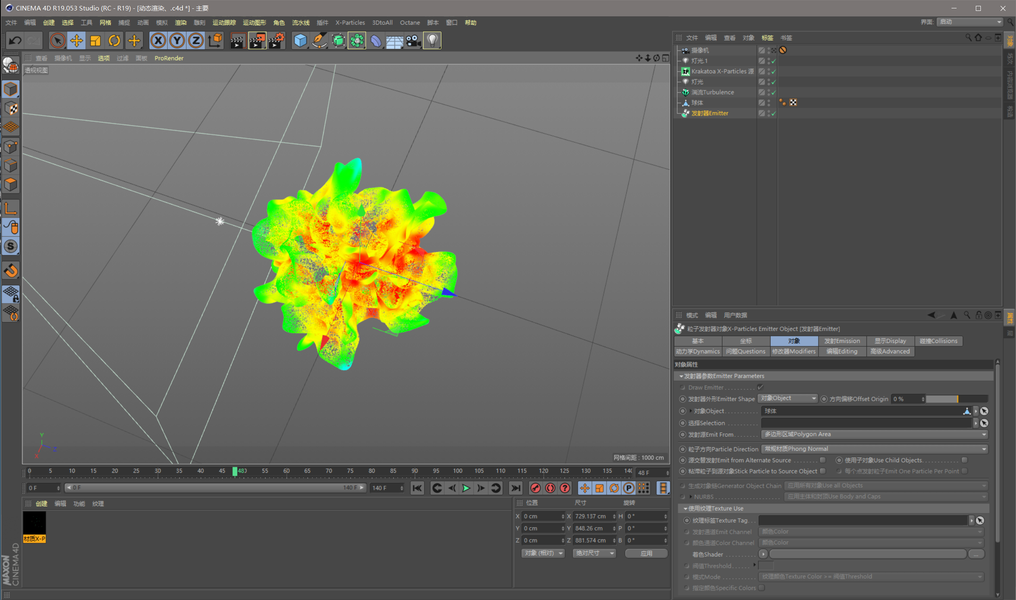Click Render to Picture Viewer icon
The height and width of the screenshot is (600, 1016).
coord(257,41)
